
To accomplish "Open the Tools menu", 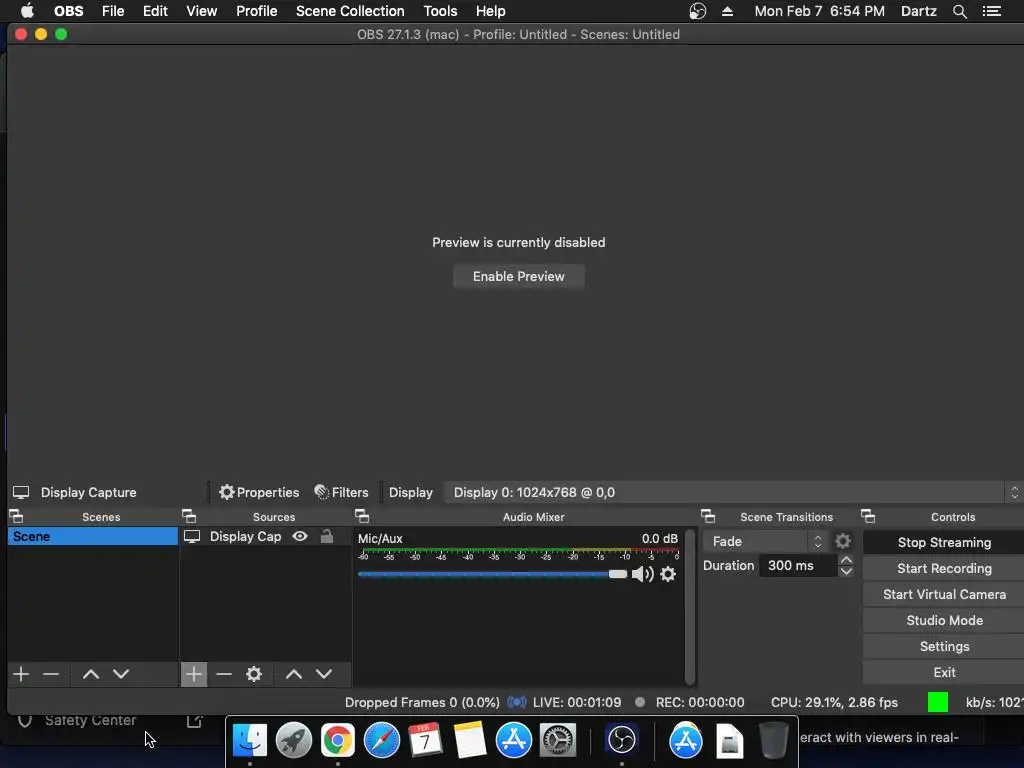I will (x=440, y=11).
